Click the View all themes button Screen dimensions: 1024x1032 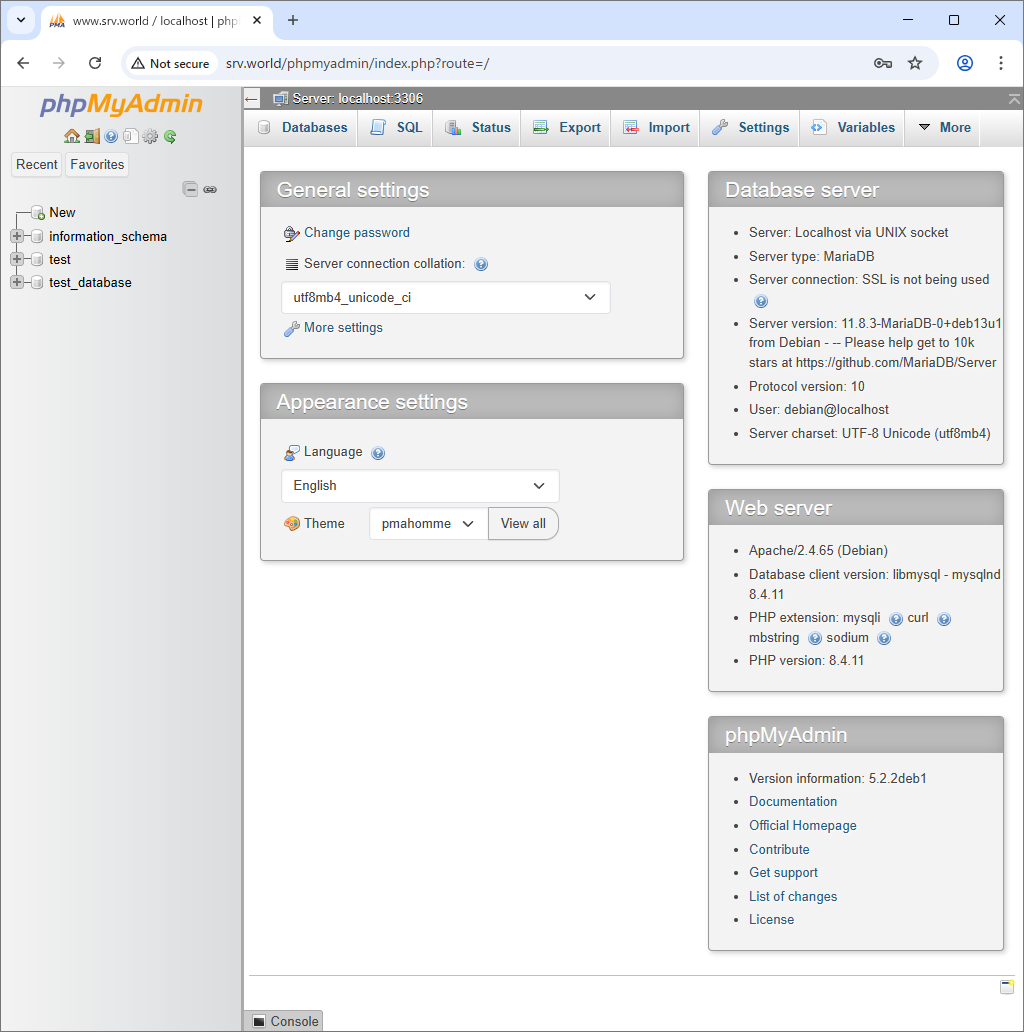[x=523, y=523]
